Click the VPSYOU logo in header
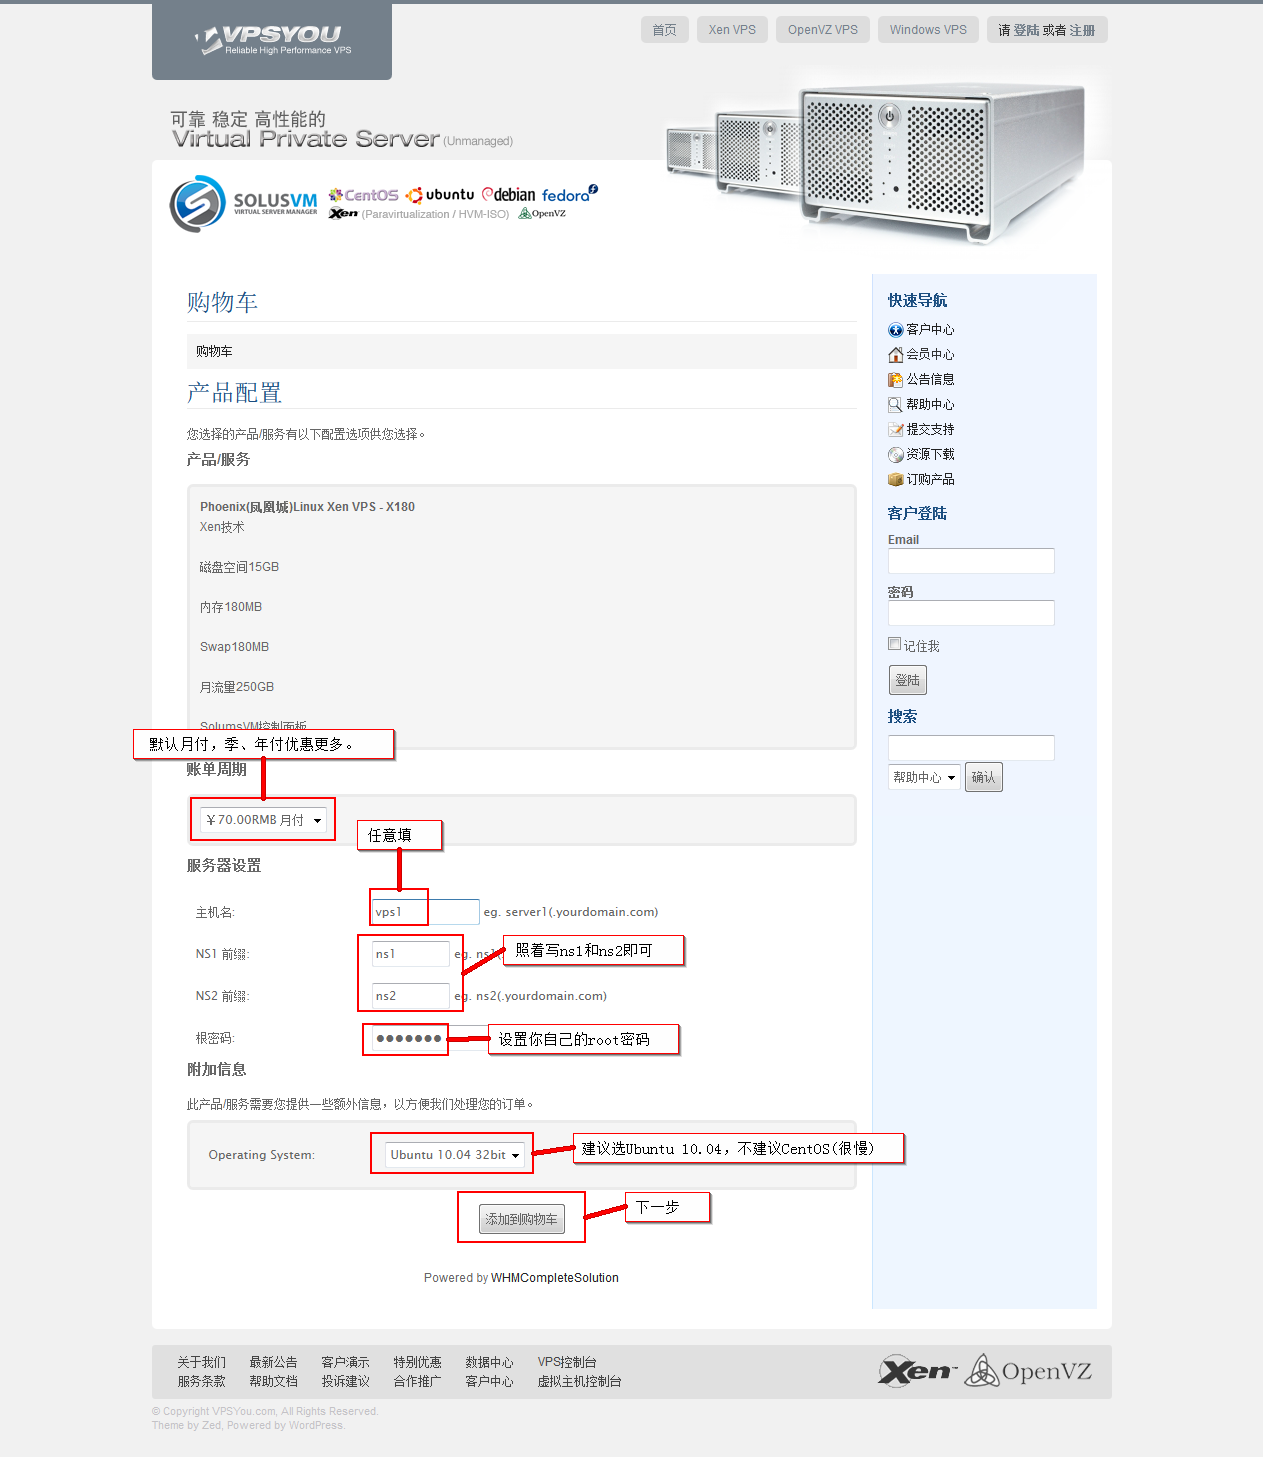Image resolution: width=1263 pixels, height=1457 pixels. (x=272, y=40)
